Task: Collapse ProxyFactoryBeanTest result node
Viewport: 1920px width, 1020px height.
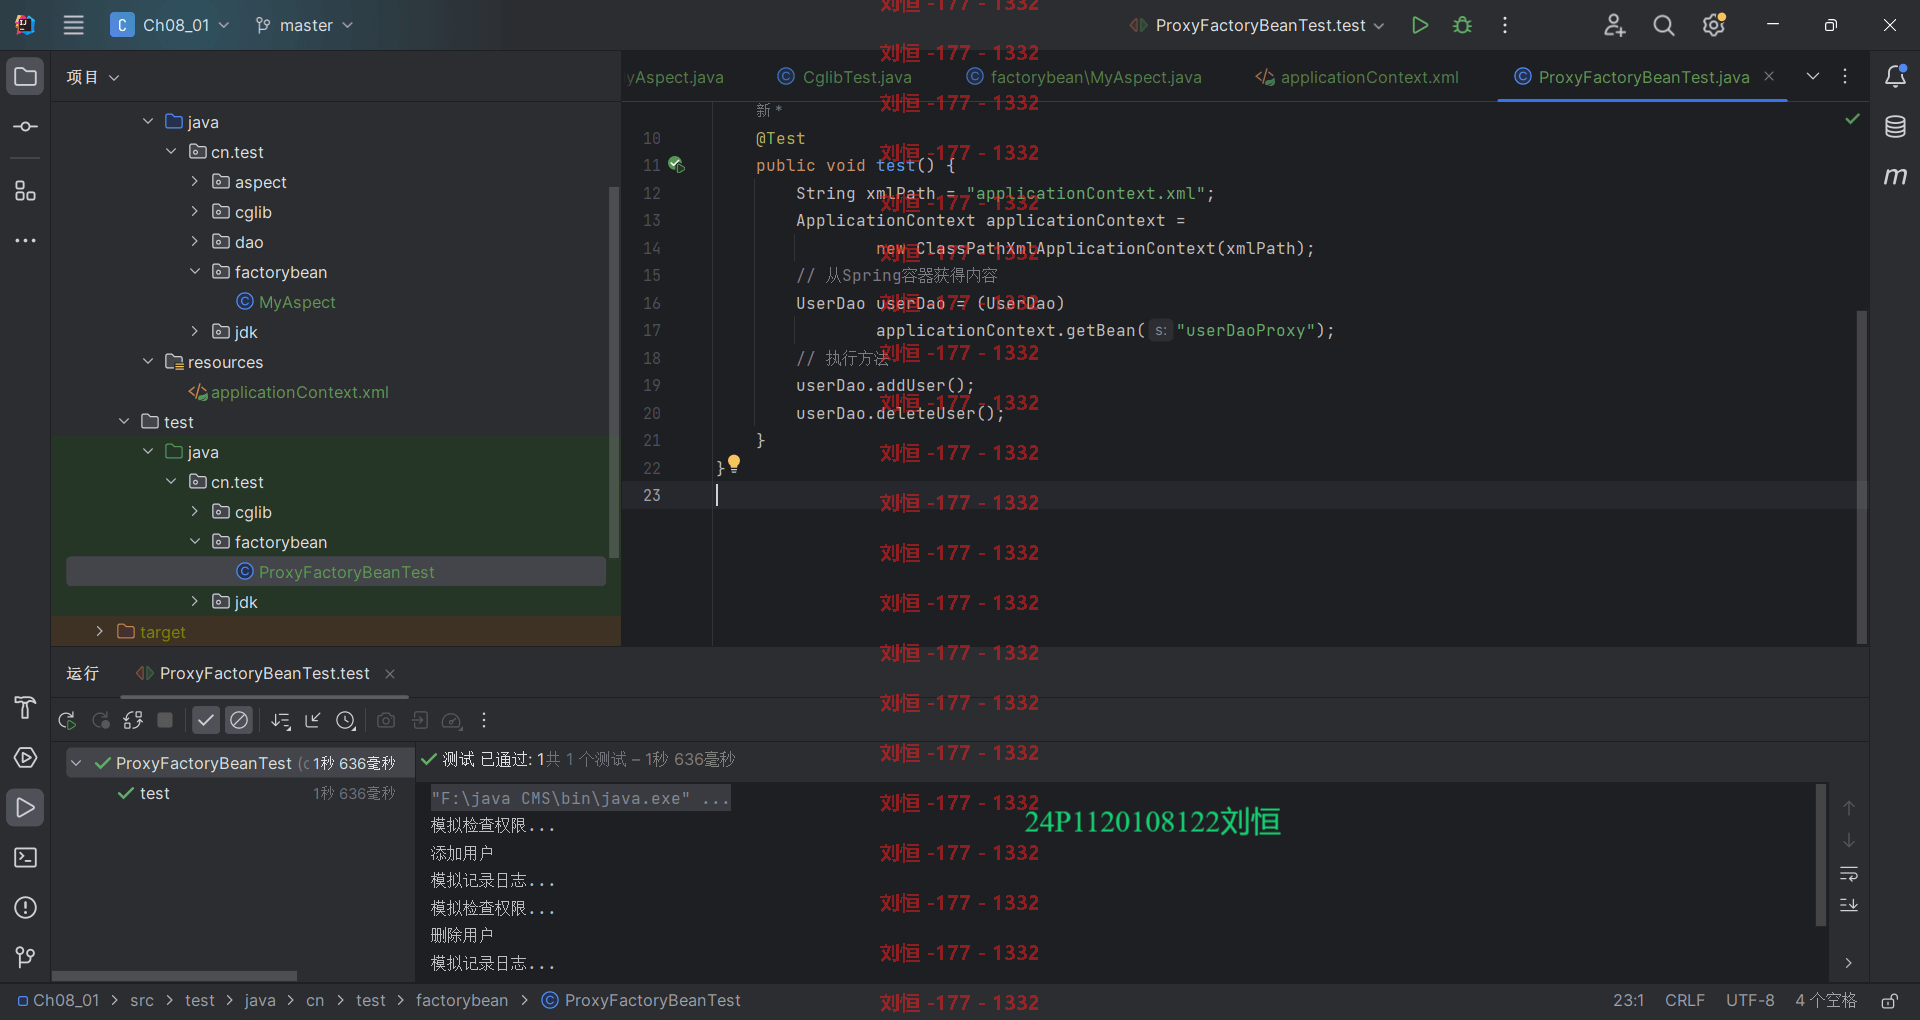Action: click(76, 763)
